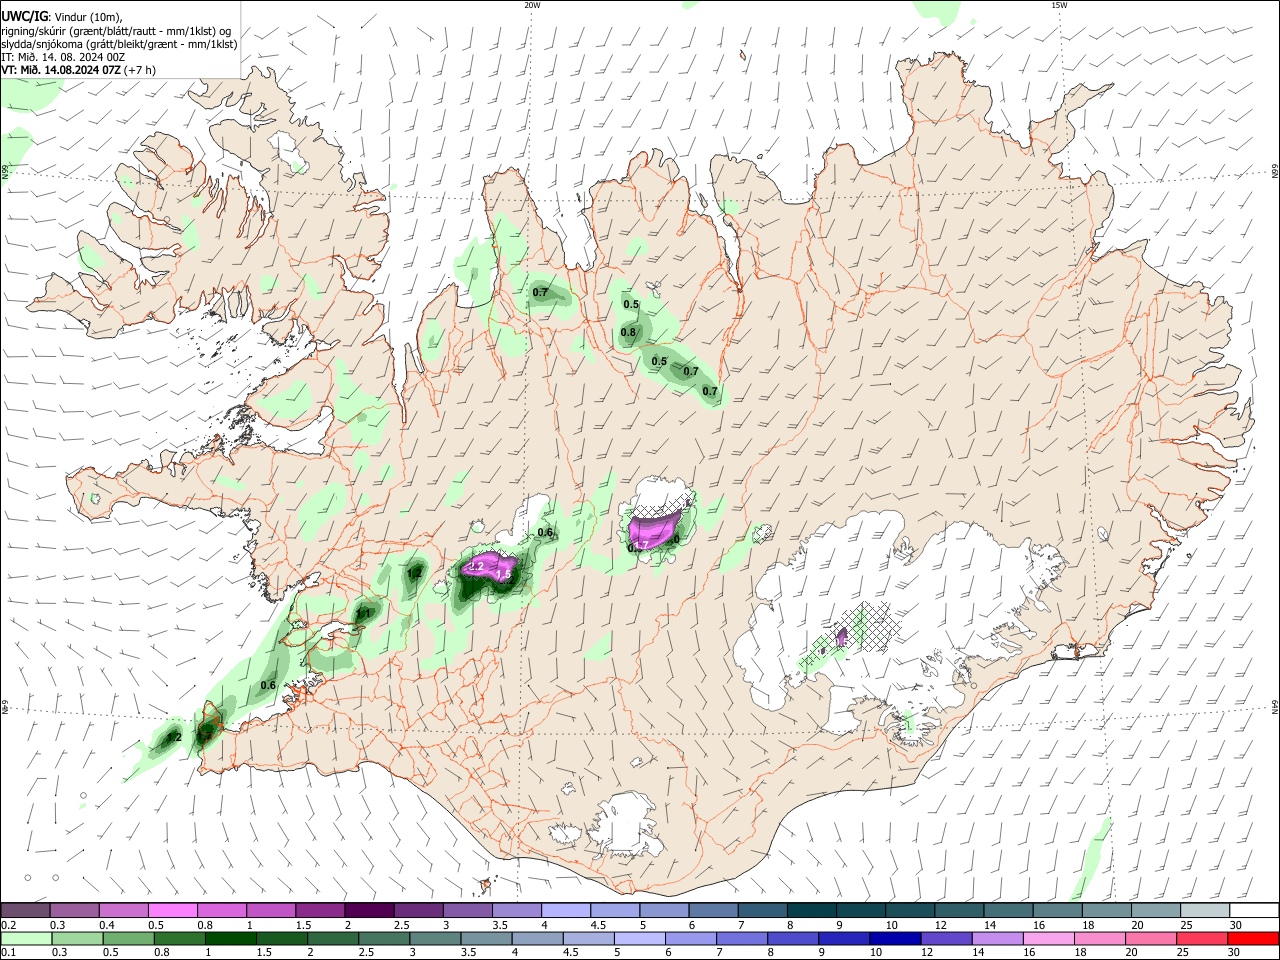
Task: Pick the deep navy swatch labeled 10 in the lower legend
Action: coord(893,938)
